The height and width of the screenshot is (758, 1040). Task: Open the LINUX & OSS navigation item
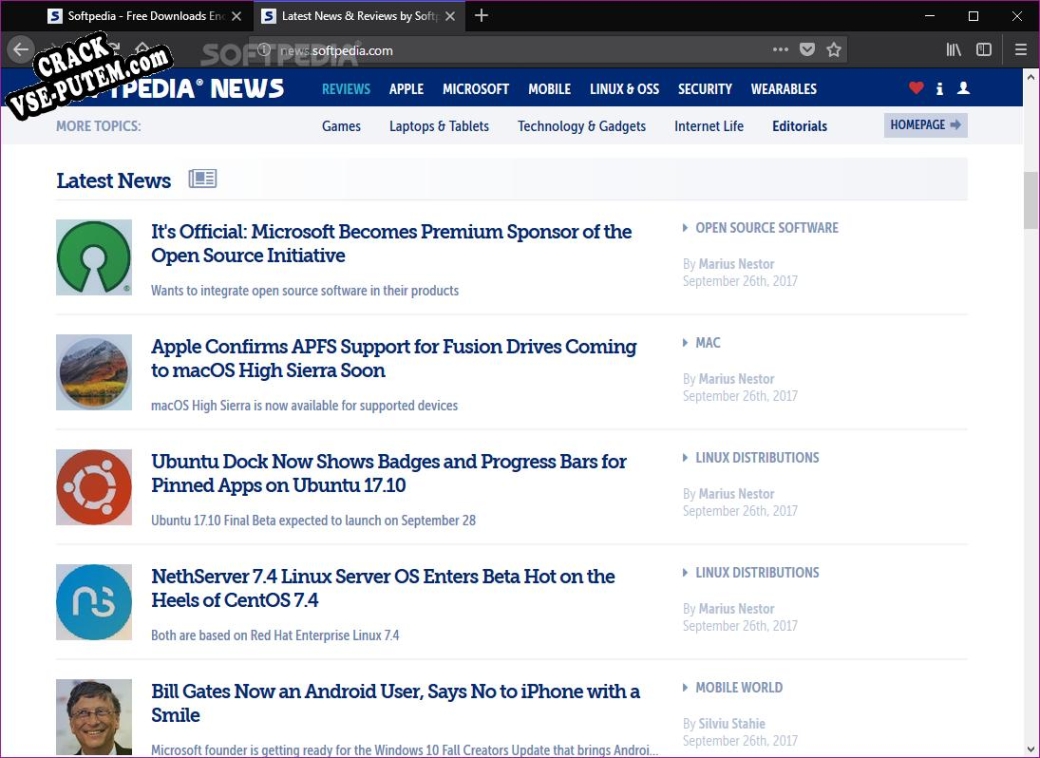tap(624, 89)
